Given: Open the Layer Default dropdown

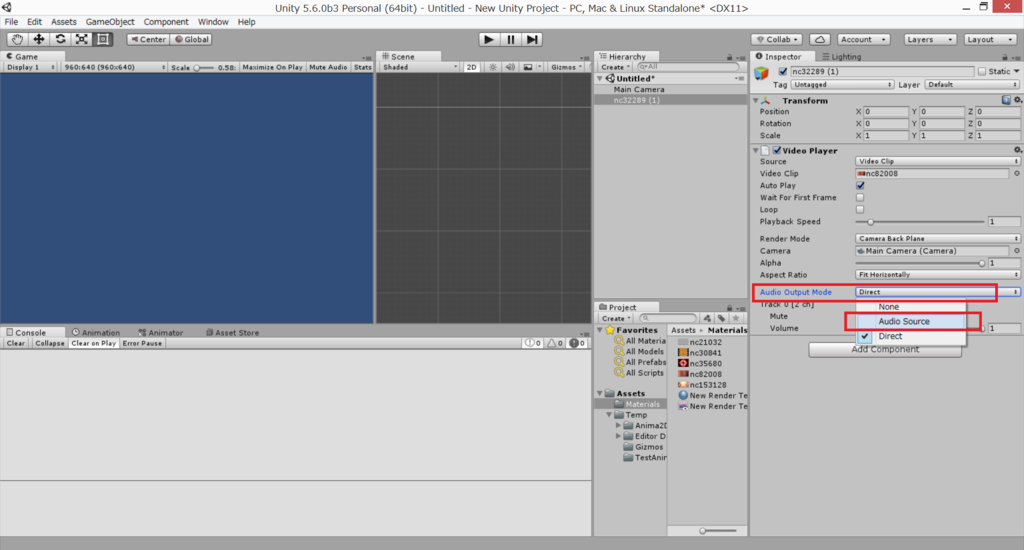Looking at the screenshot, I should point(972,85).
